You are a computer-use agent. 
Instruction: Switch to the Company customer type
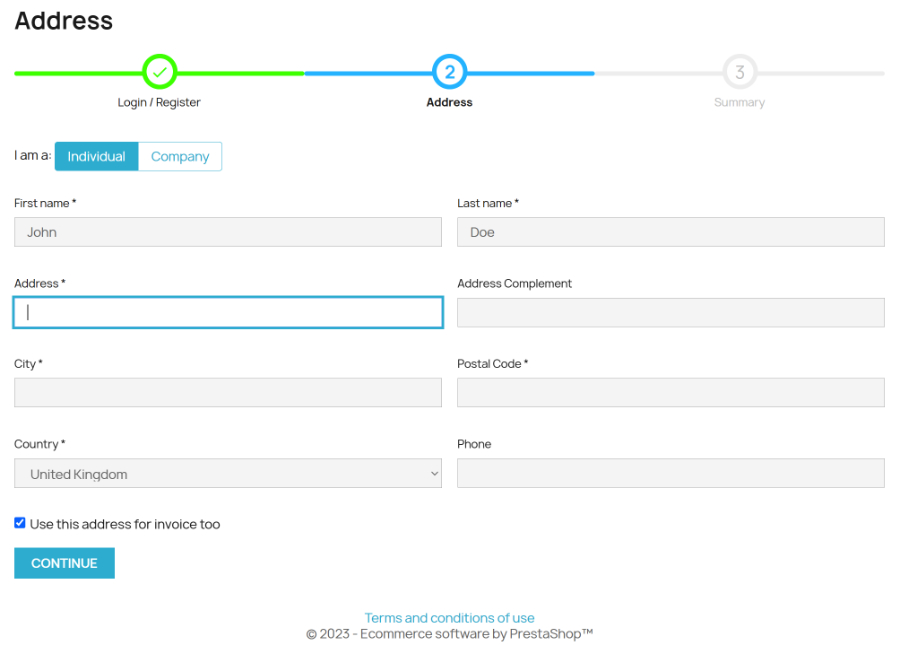pos(180,156)
